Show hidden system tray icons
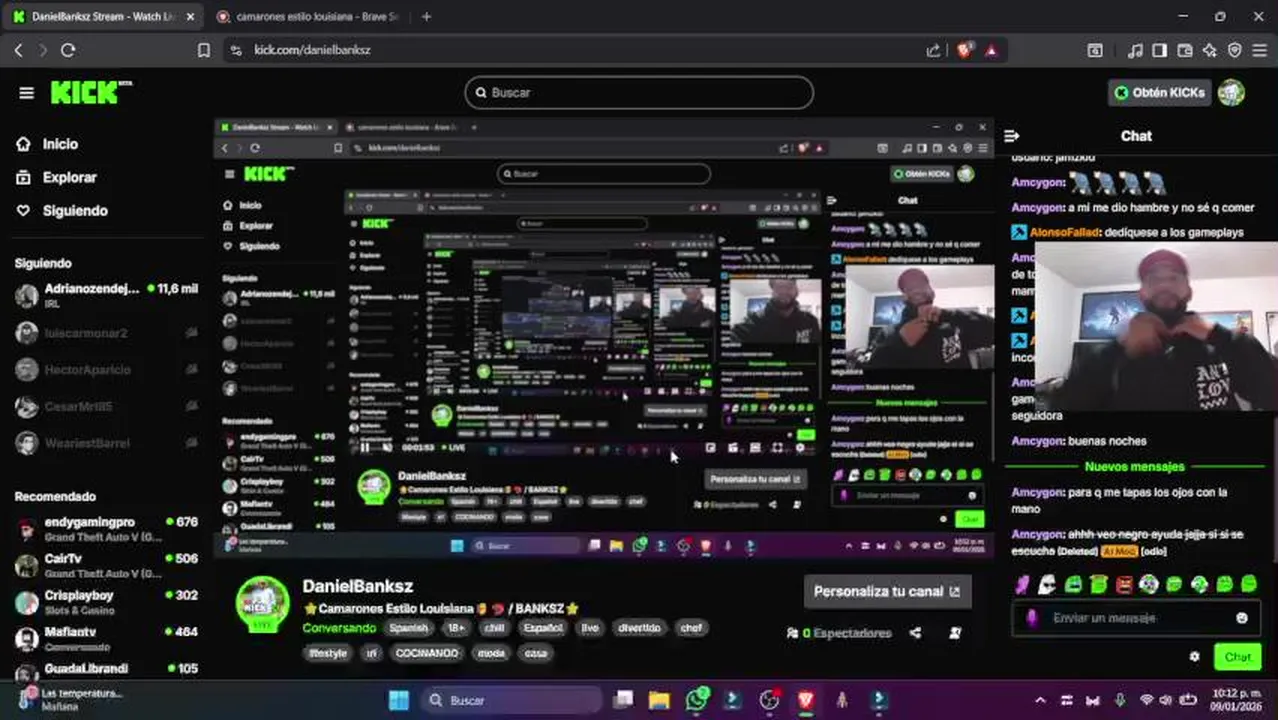The height and width of the screenshot is (720, 1278). pyautogui.click(x=1040, y=700)
